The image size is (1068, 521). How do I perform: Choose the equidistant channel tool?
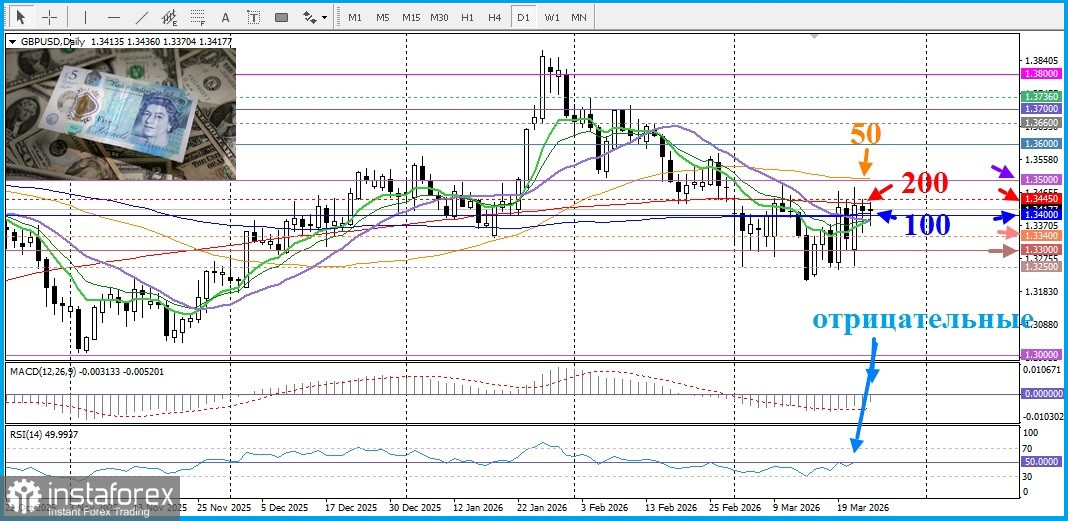(x=169, y=17)
